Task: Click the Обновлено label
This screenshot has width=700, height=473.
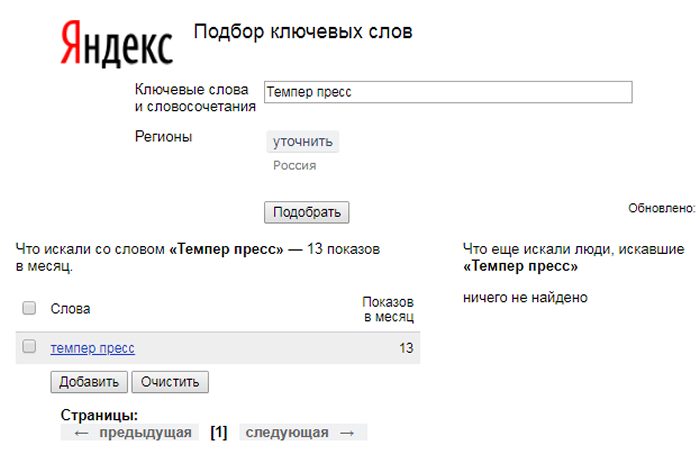Action: (662, 208)
